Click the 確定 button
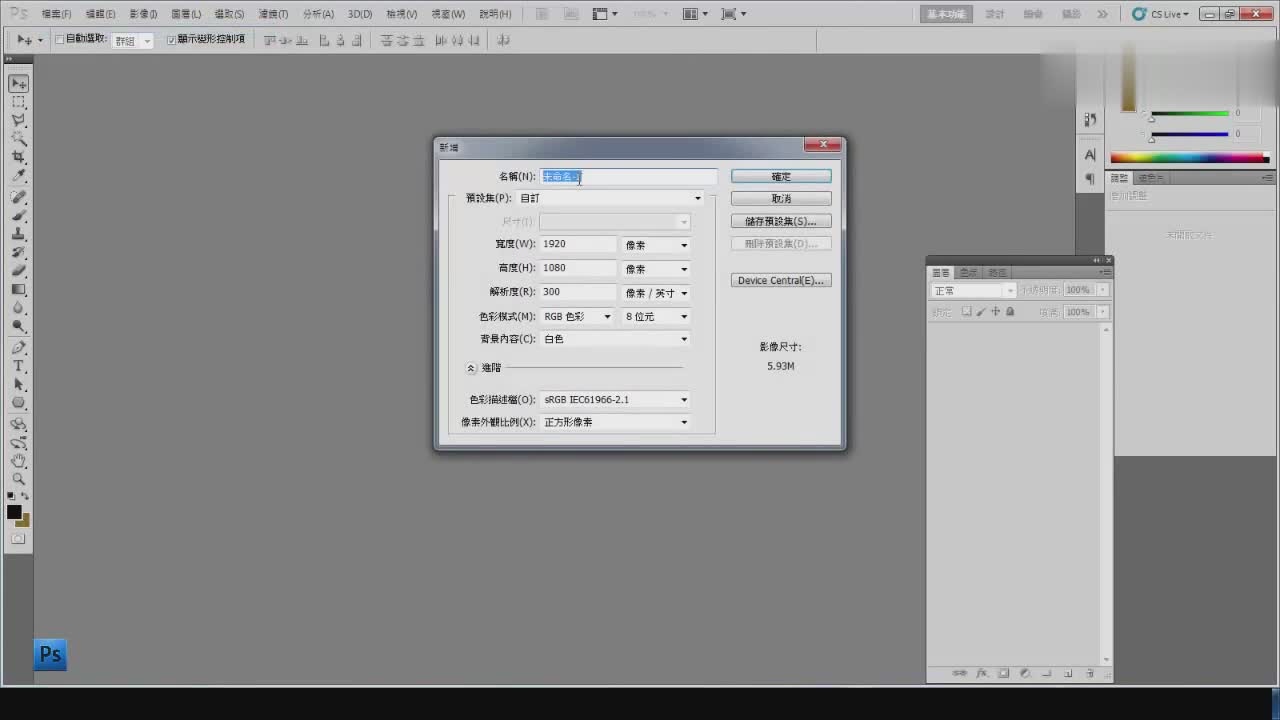Screen dimensions: 1280x720 coord(781,176)
